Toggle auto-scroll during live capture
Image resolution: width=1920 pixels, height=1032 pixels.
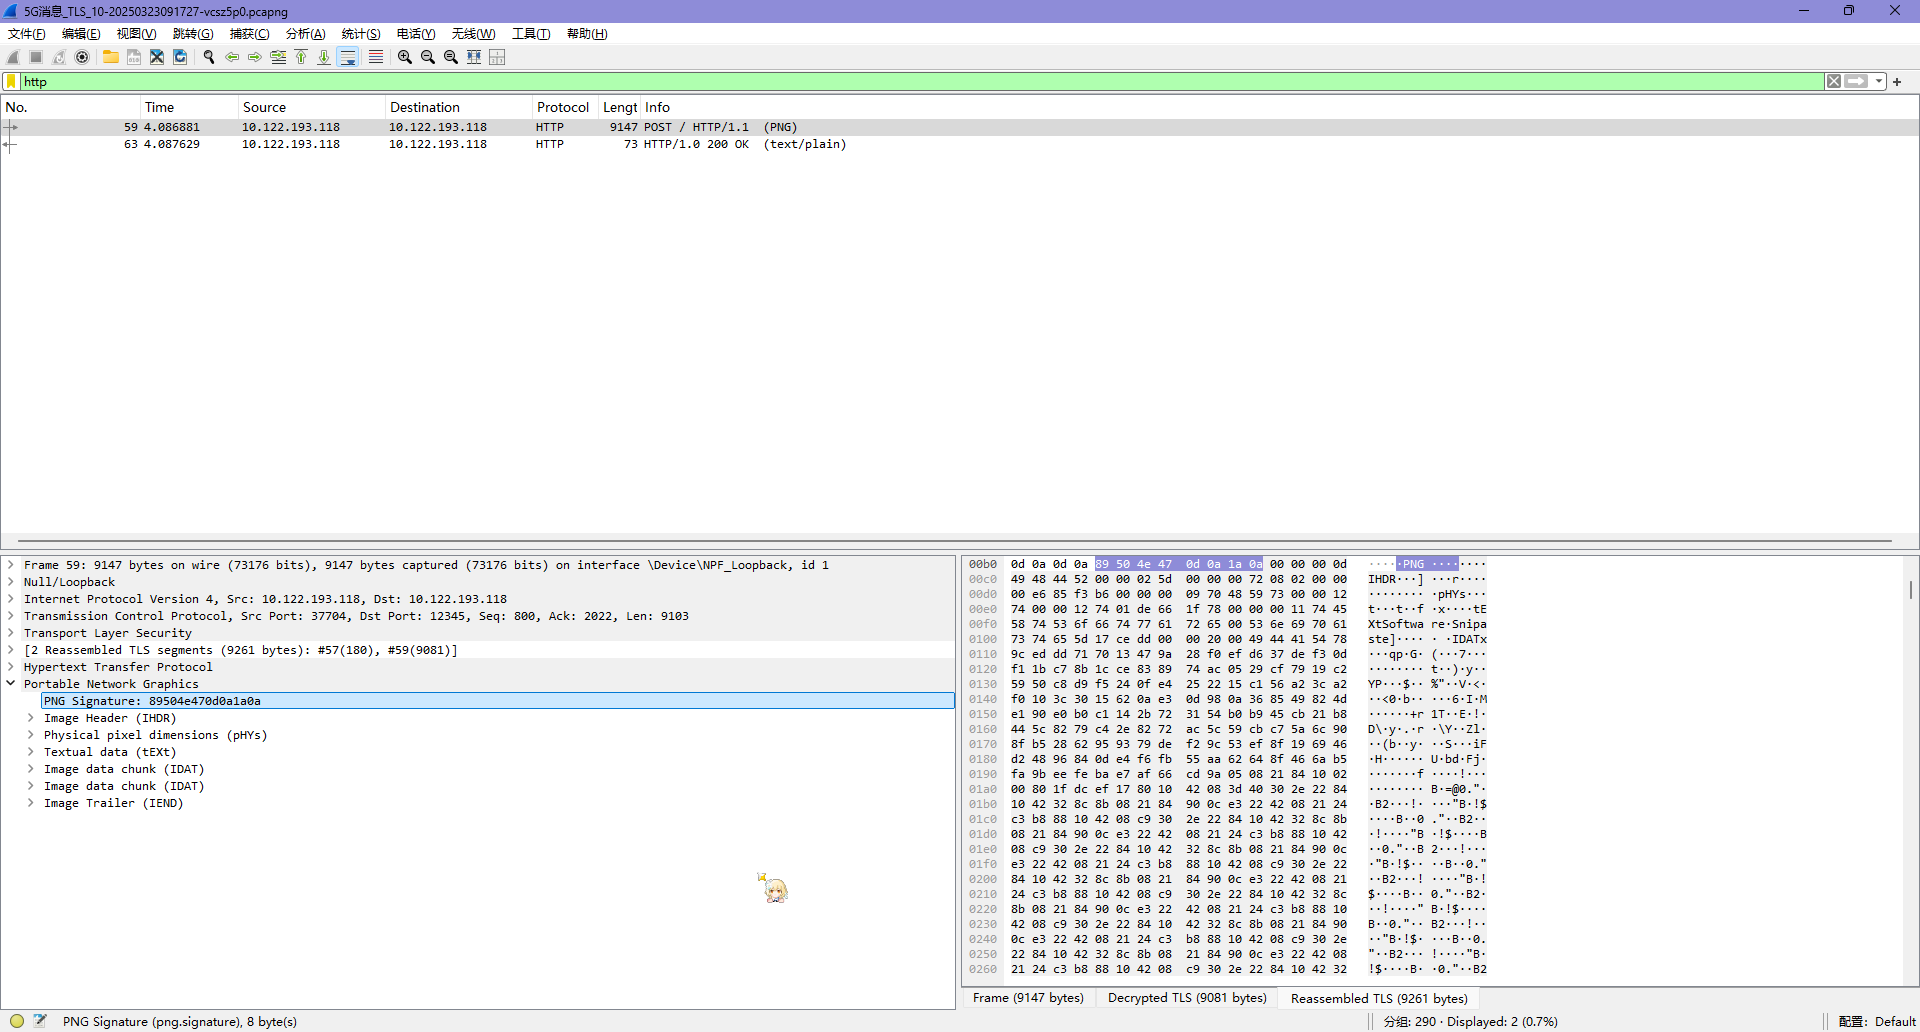[348, 57]
